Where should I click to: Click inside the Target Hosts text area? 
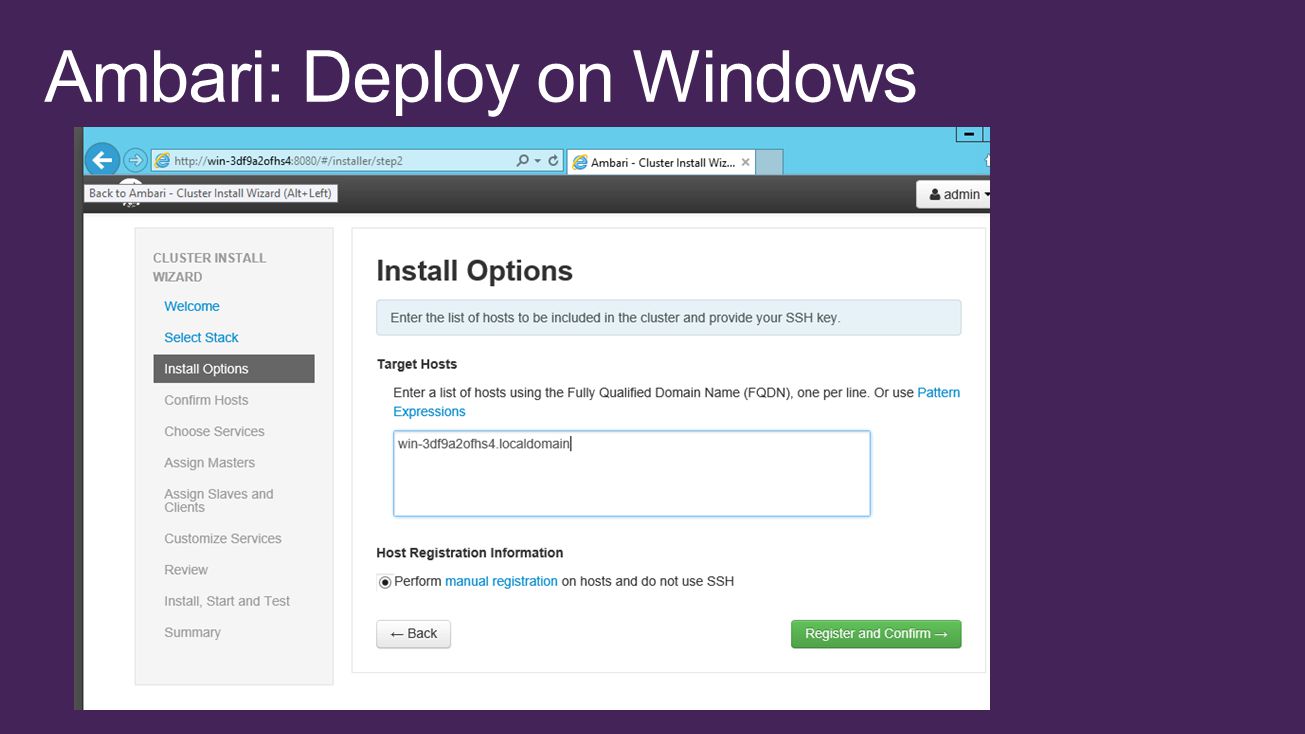(x=632, y=474)
